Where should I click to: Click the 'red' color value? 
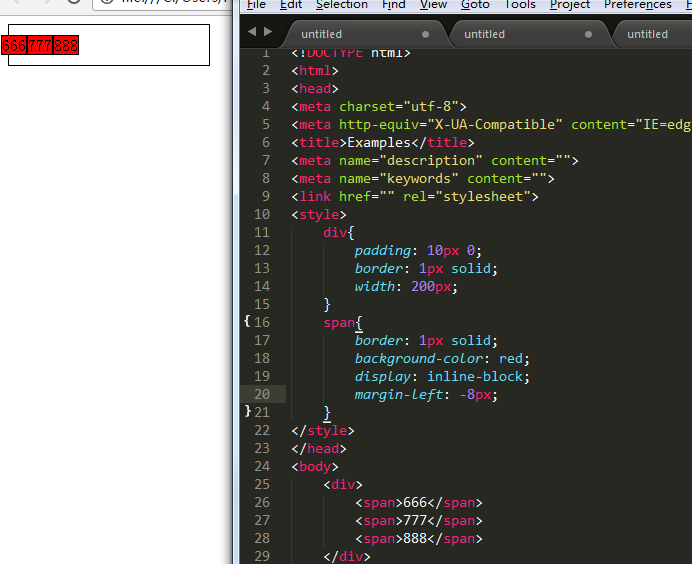click(x=511, y=358)
